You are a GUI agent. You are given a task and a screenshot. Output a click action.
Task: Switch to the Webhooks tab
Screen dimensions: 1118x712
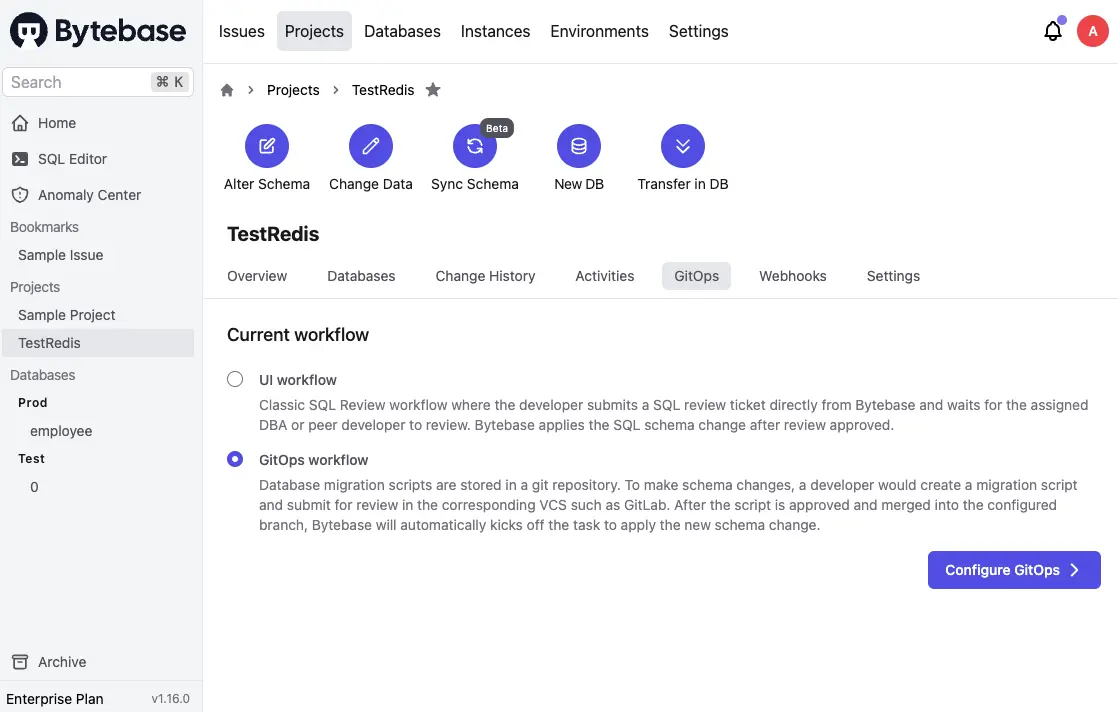coord(792,275)
